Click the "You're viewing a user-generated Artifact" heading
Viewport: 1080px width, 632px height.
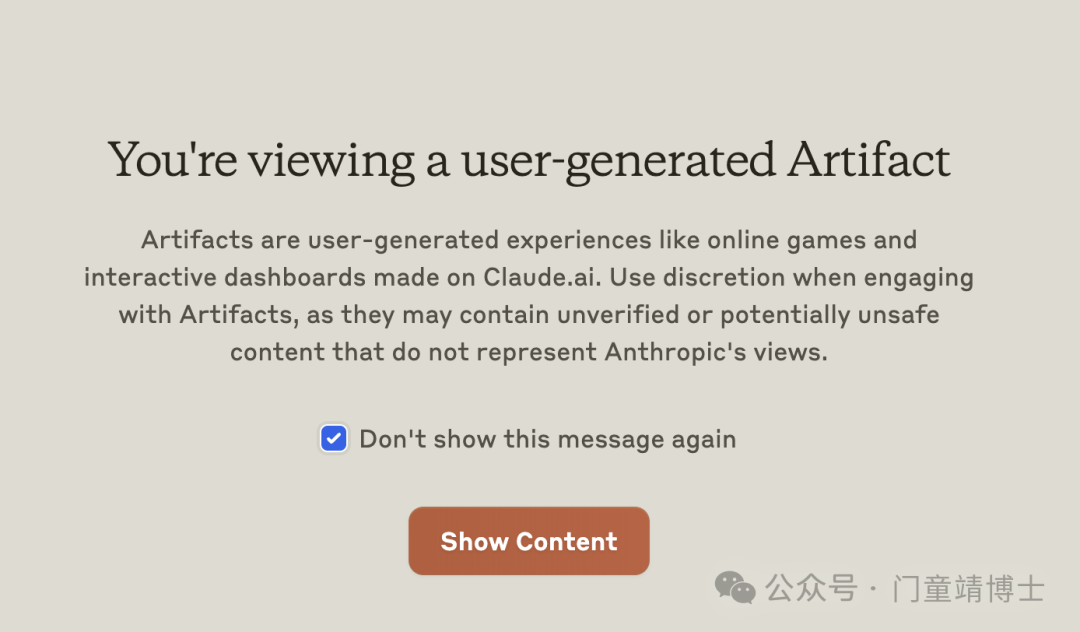click(529, 160)
